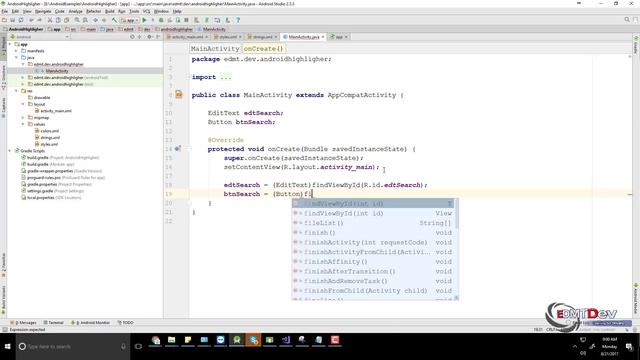Click the onCreate() breadcrumb
The image size is (640, 360).
tap(263, 49)
